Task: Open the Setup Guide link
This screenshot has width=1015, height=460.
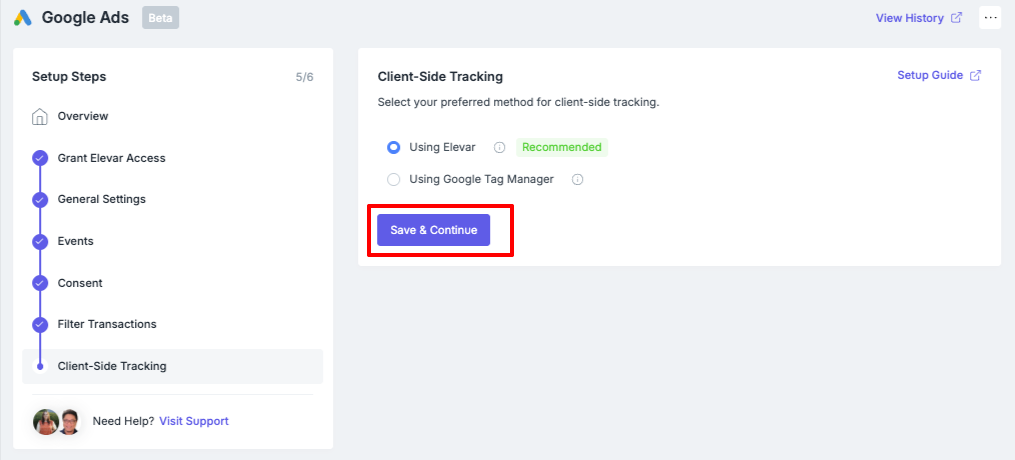Action: (x=939, y=75)
